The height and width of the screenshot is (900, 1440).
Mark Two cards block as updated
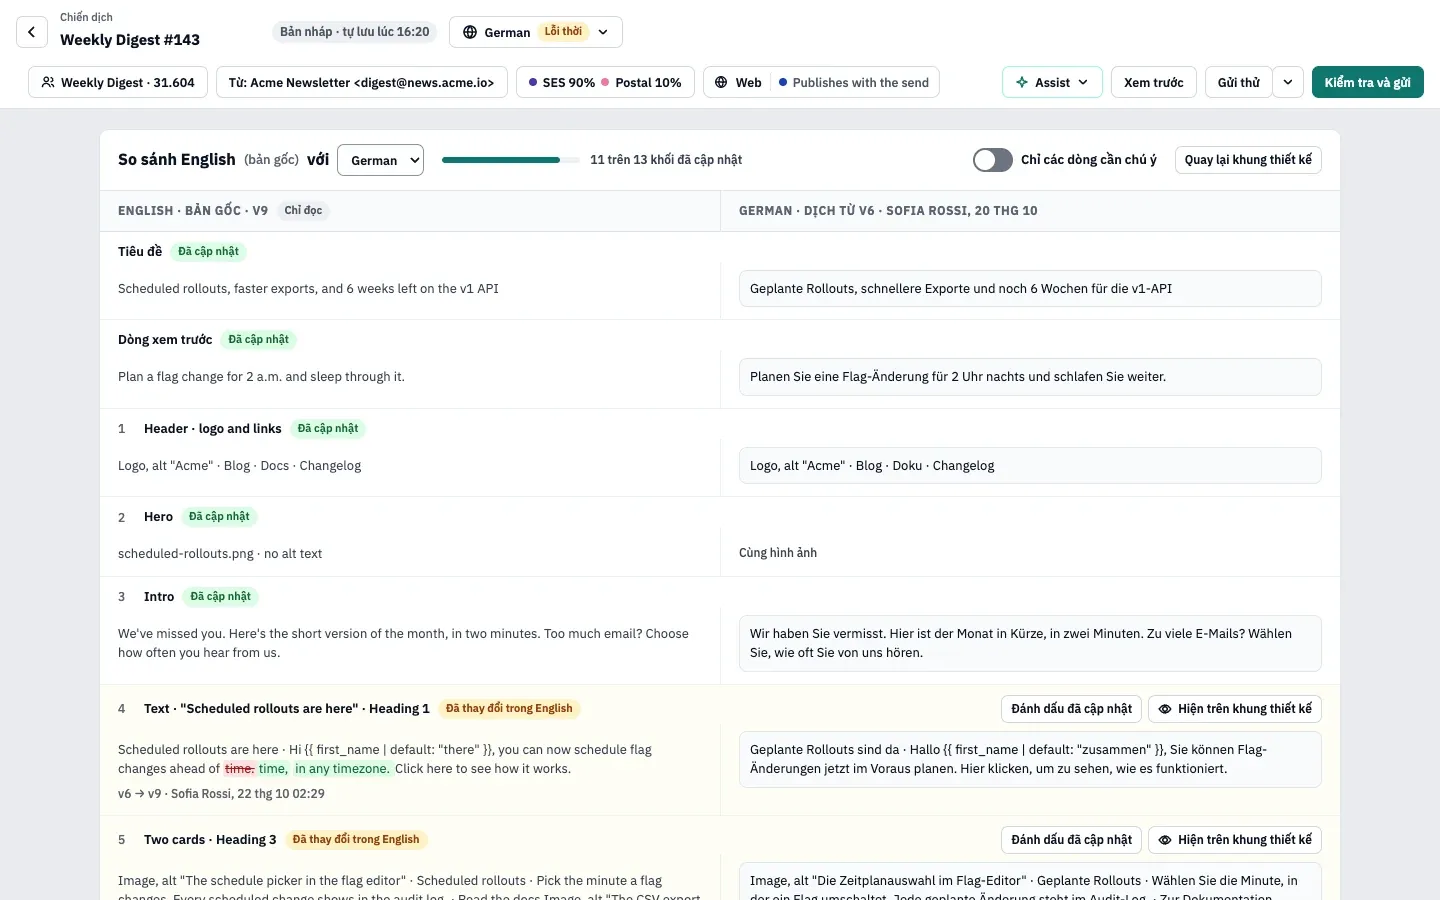pyautogui.click(x=1071, y=840)
